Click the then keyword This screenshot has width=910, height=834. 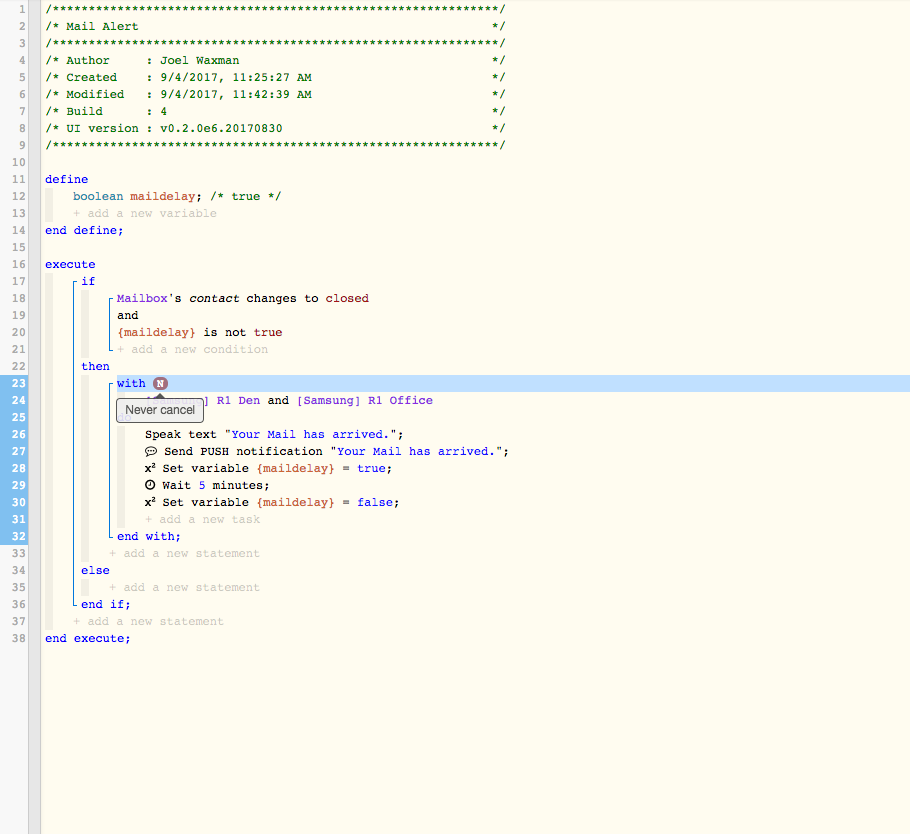click(95, 366)
